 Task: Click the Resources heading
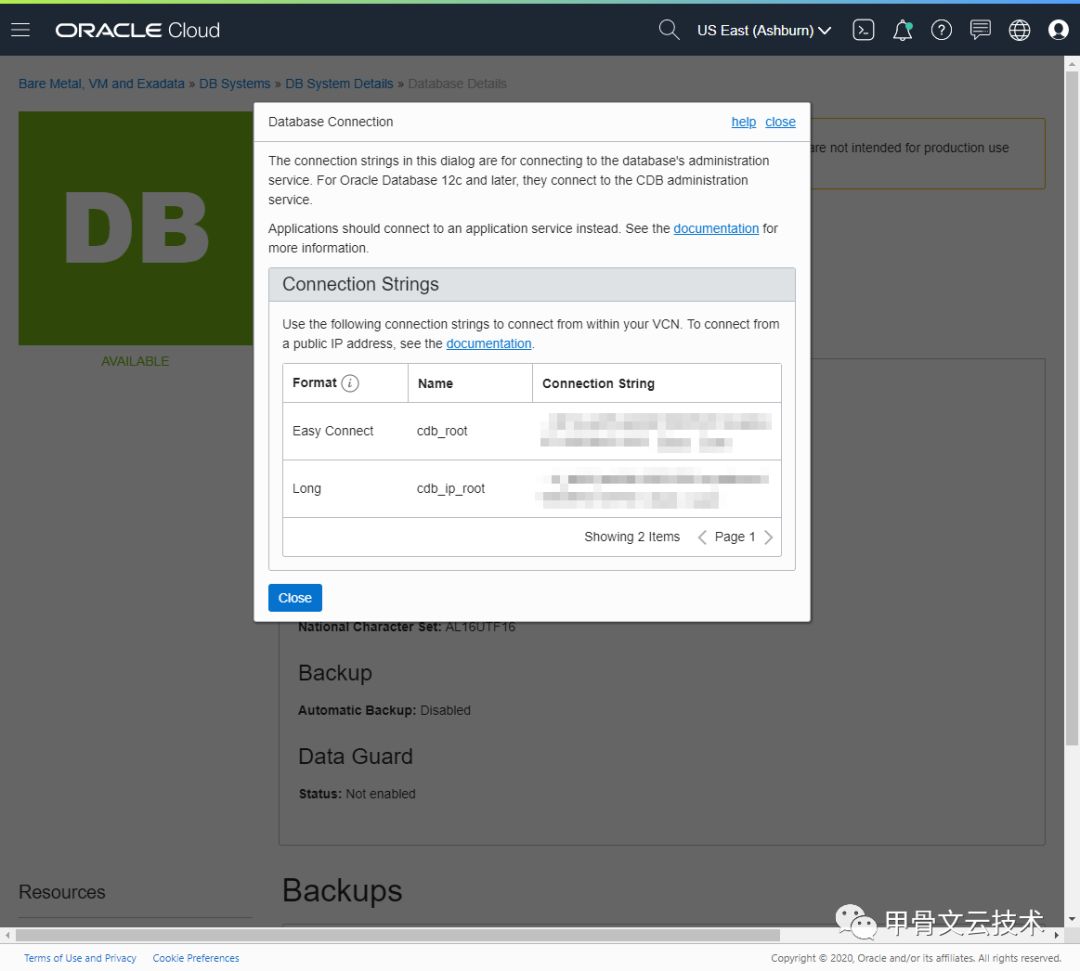pyautogui.click(x=62, y=892)
